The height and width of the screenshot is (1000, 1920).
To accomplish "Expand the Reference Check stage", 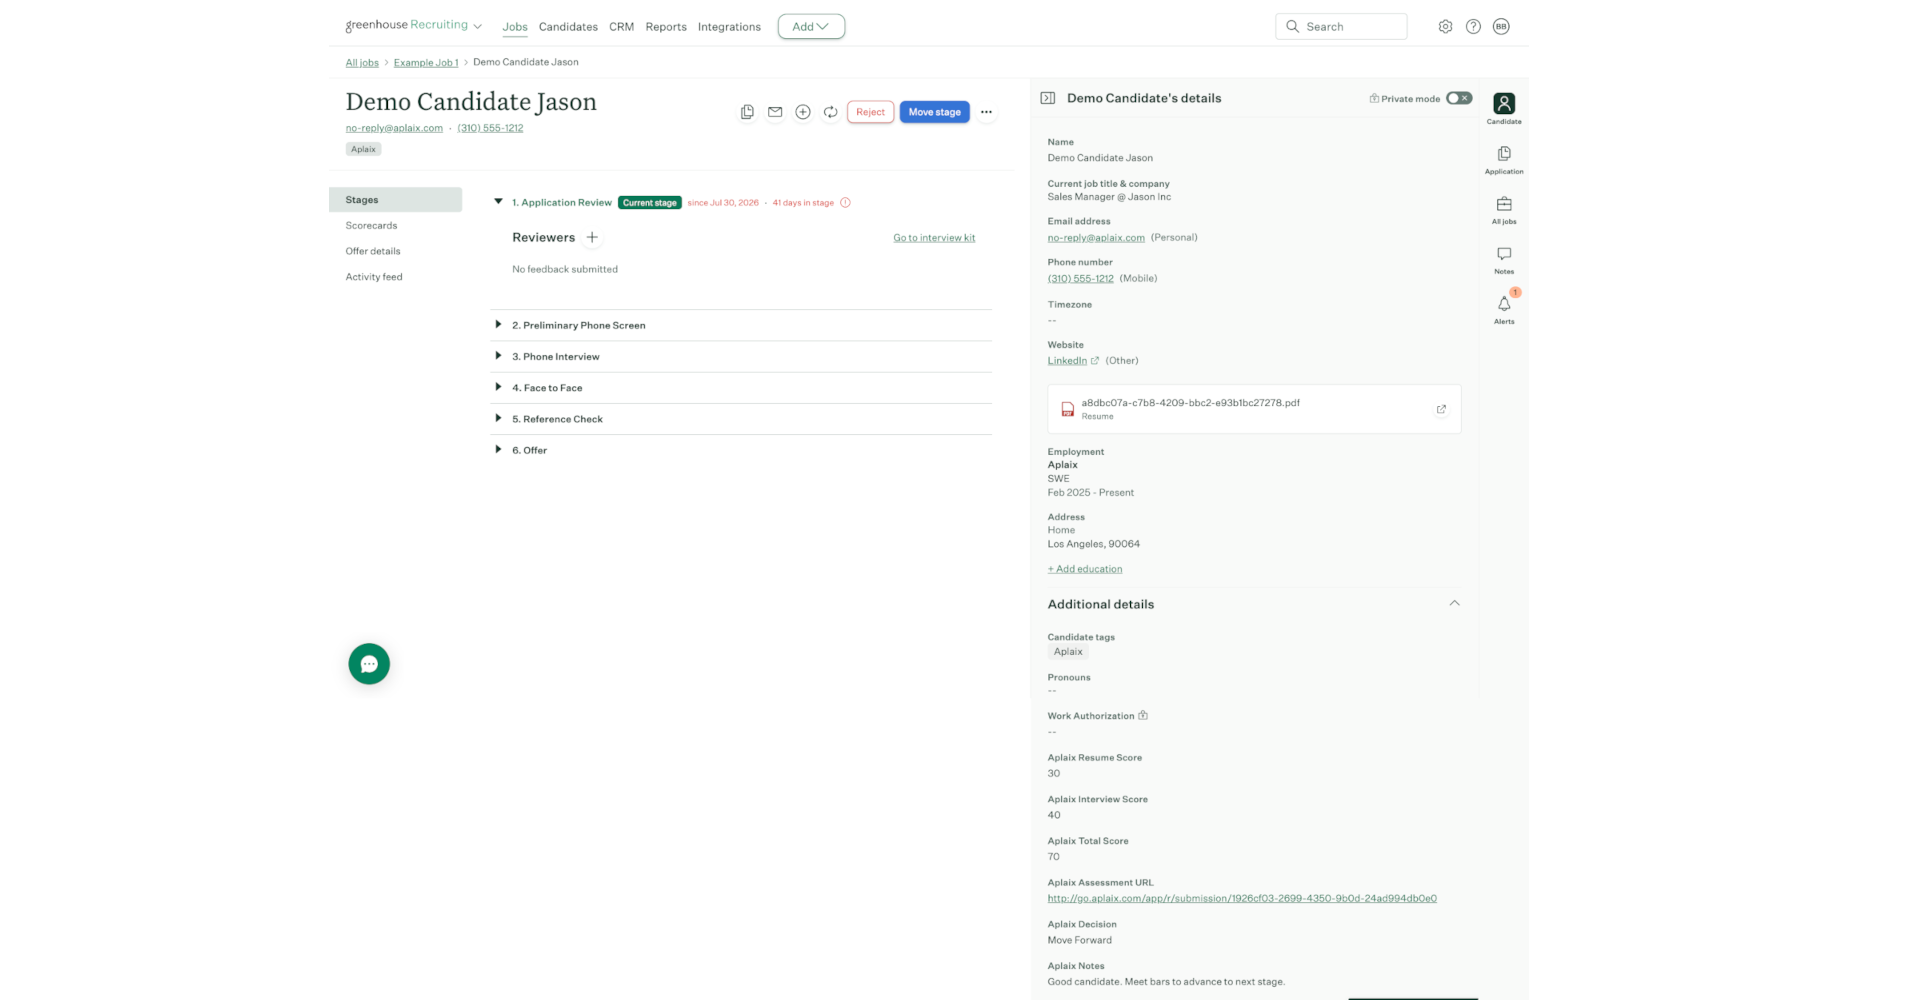I will (x=498, y=418).
